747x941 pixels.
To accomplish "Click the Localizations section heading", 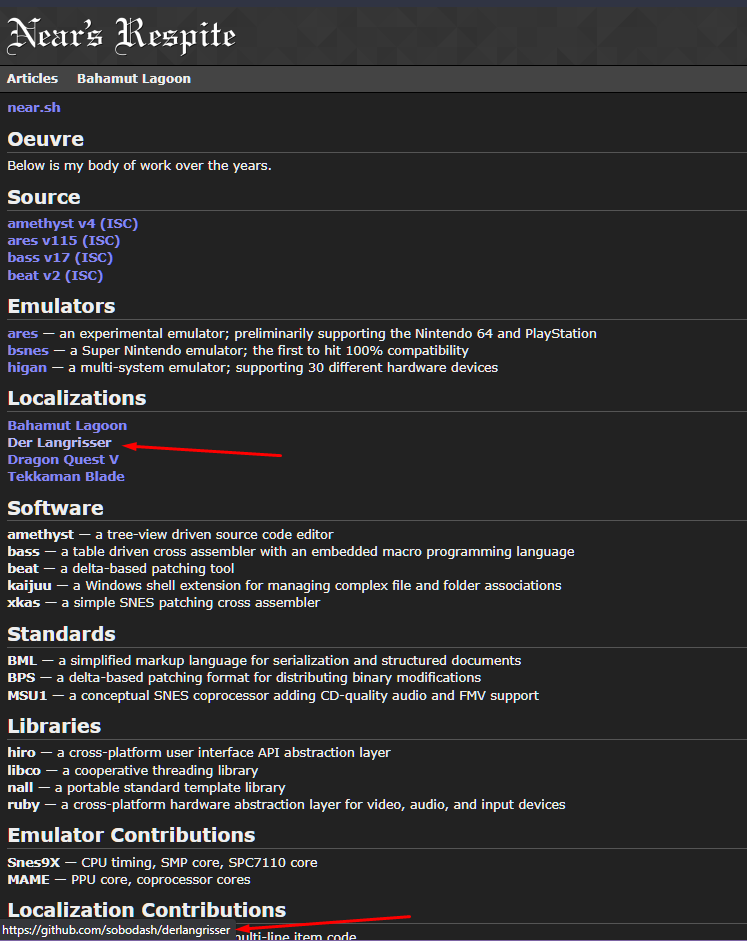I will 77,398.
